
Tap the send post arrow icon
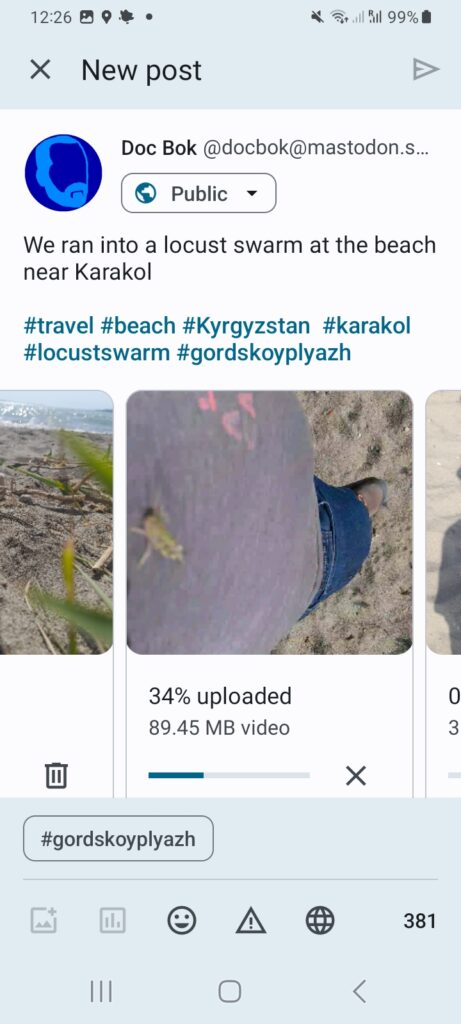(425, 69)
